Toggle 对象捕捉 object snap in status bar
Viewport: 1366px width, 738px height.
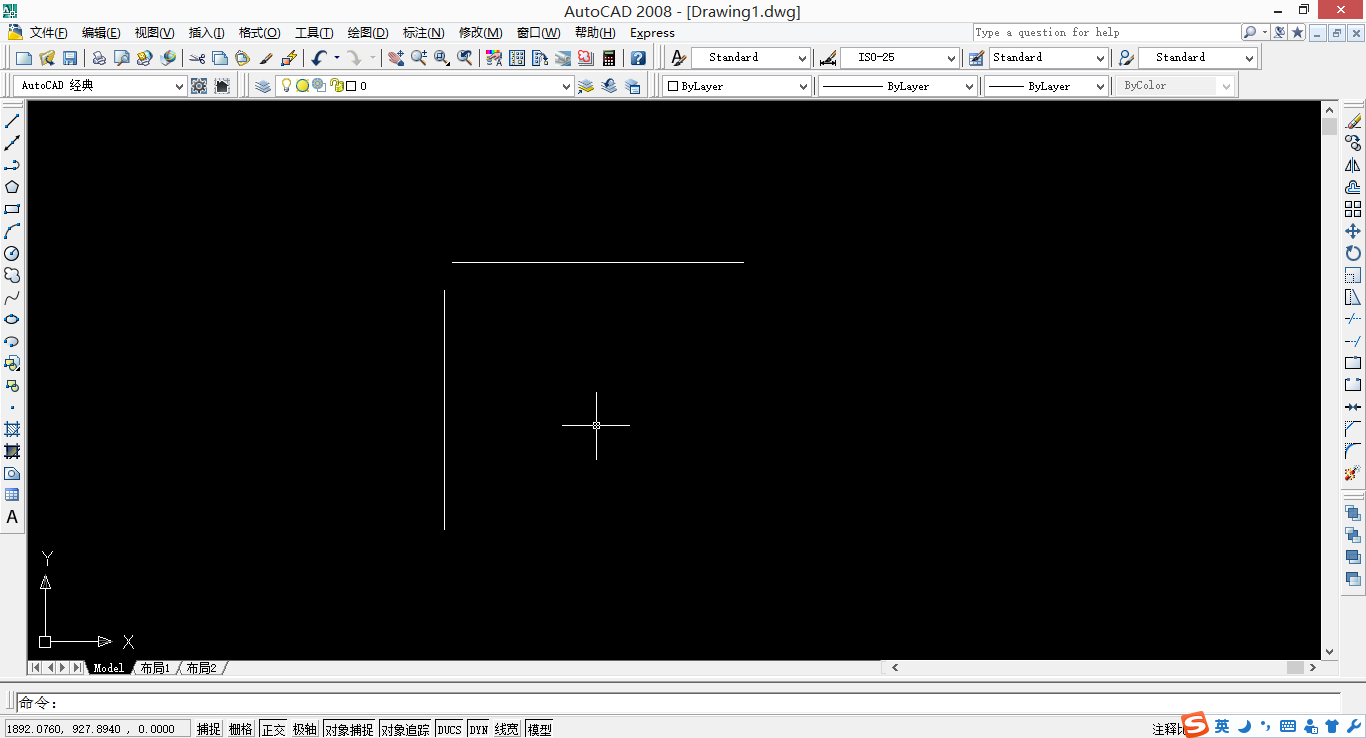(x=349, y=729)
